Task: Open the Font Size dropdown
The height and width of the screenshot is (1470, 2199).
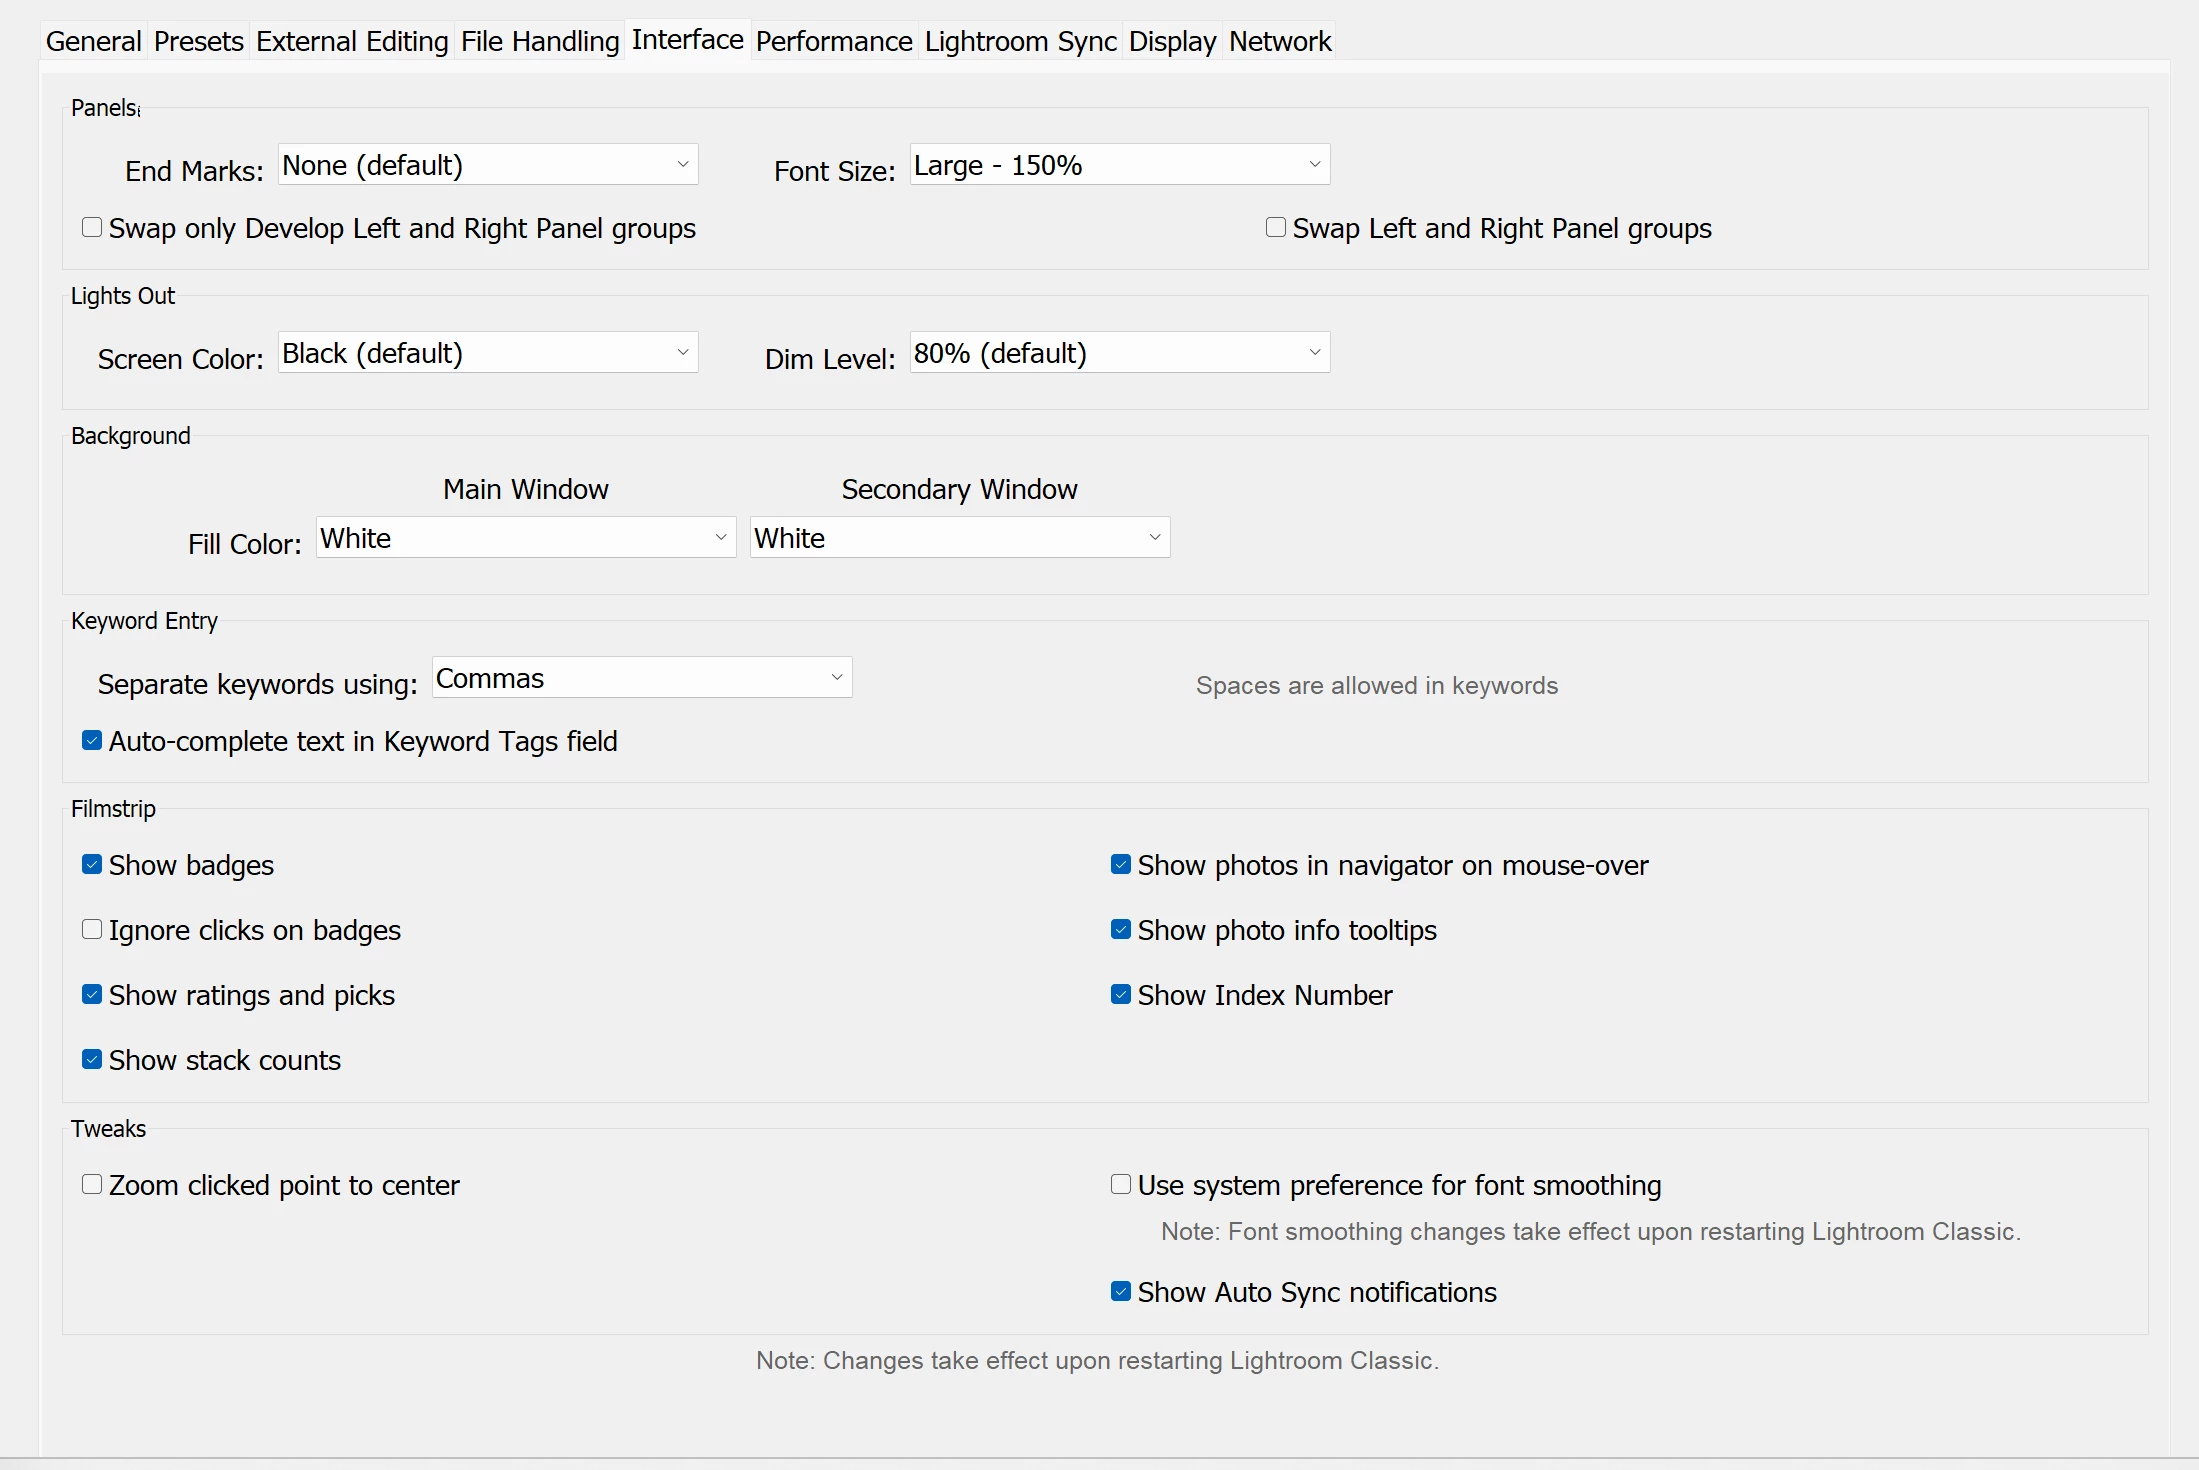Action: 1119,165
